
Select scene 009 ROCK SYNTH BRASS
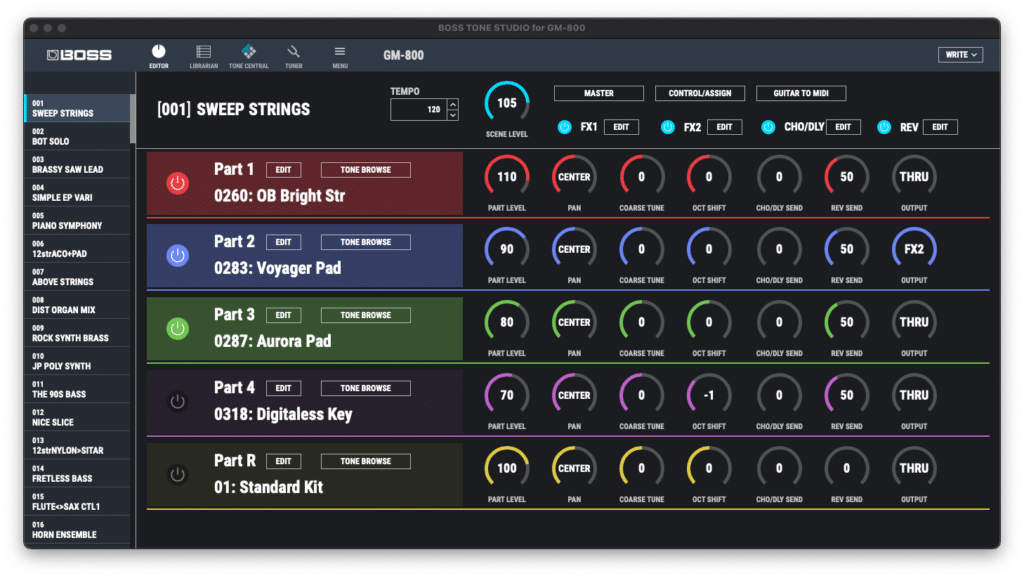click(77, 333)
